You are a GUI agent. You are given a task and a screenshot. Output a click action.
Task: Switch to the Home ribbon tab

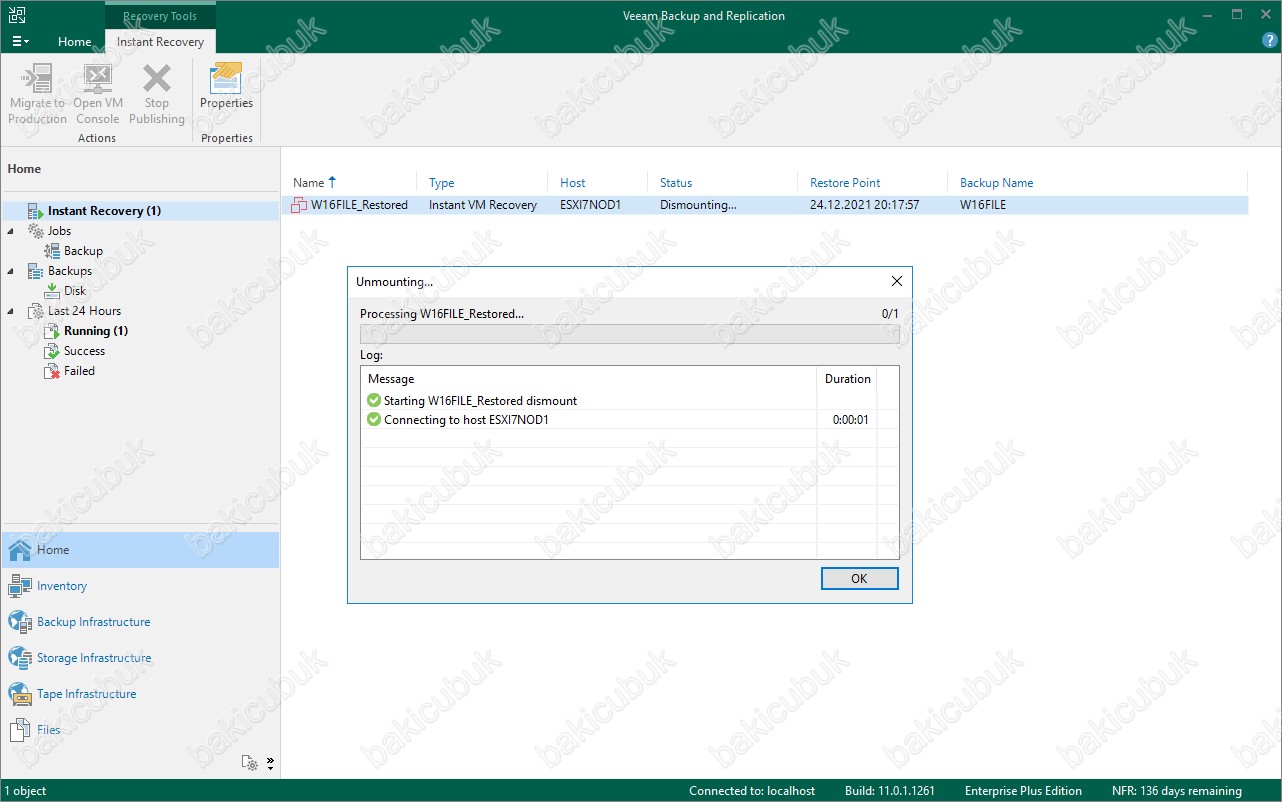click(74, 42)
